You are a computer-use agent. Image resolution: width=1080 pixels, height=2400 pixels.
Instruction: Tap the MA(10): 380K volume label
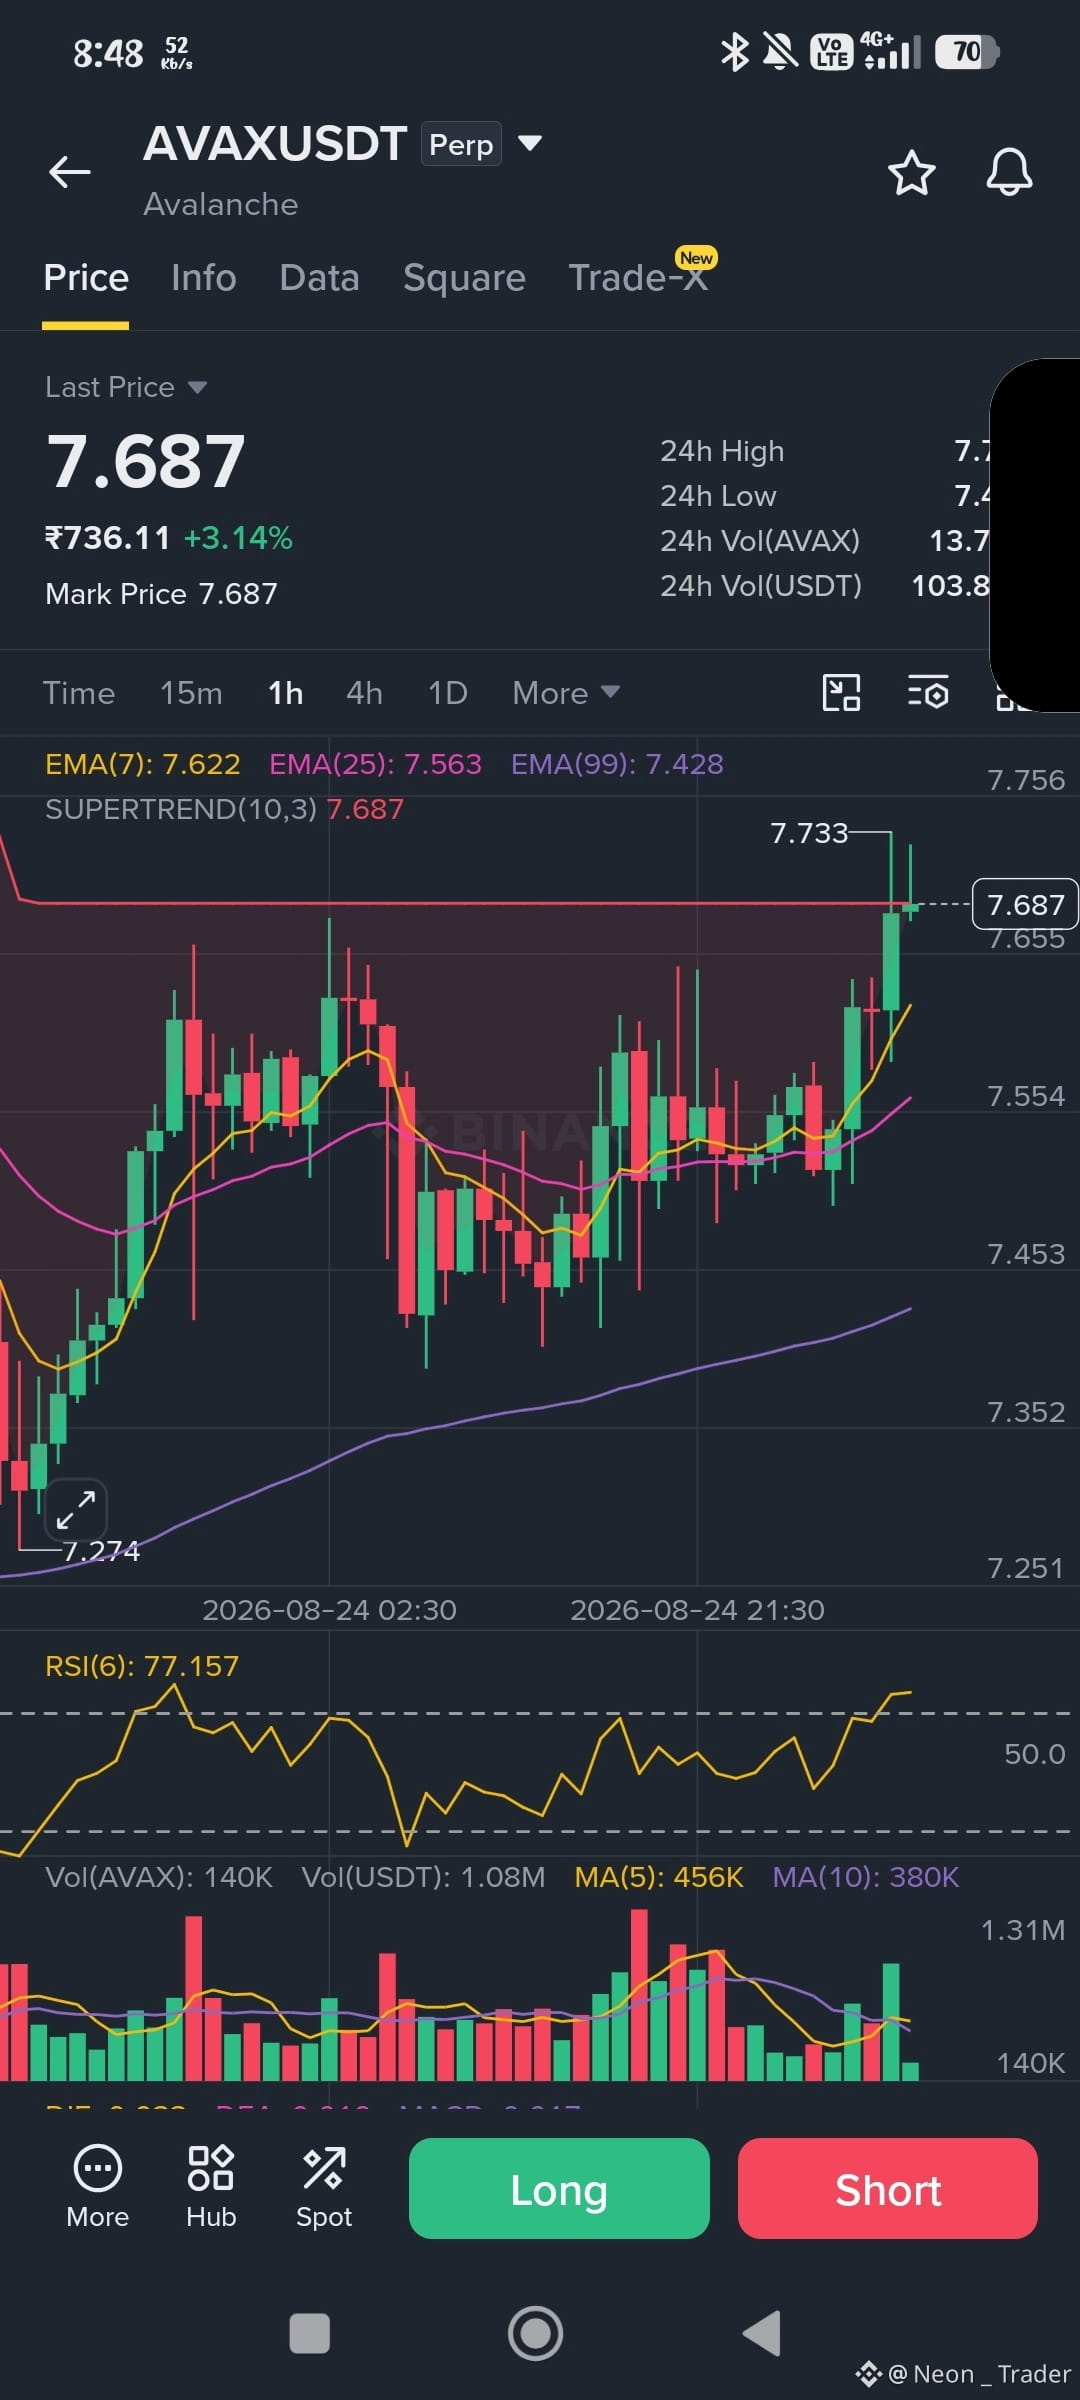(866, 1877)
